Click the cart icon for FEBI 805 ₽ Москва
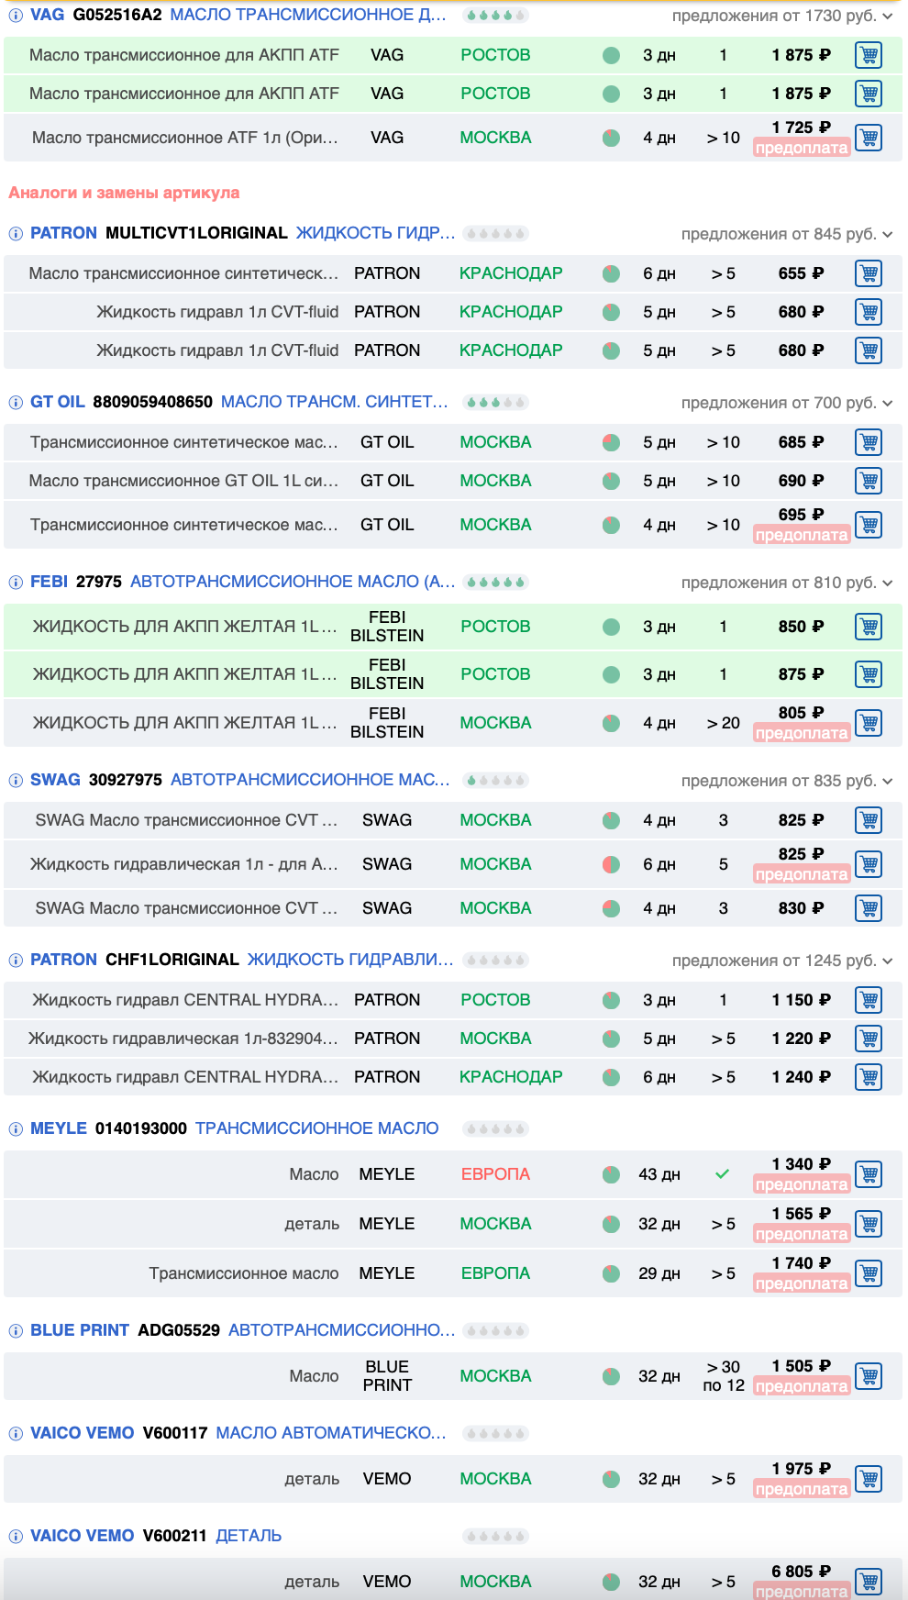Screen dimensions: 908x1600 869,723
